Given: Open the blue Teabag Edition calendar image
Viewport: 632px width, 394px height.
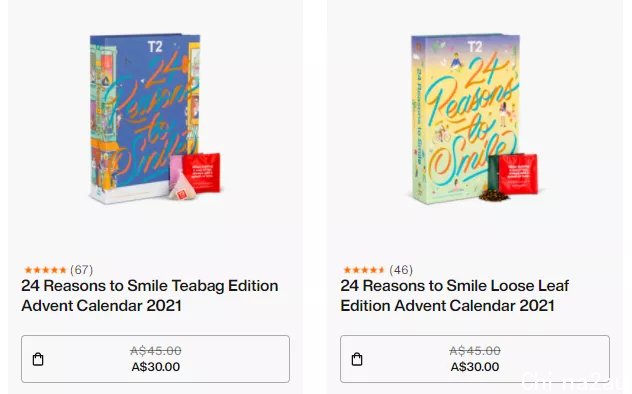Looking at the screenshot, I should click(x=154, y=118).
